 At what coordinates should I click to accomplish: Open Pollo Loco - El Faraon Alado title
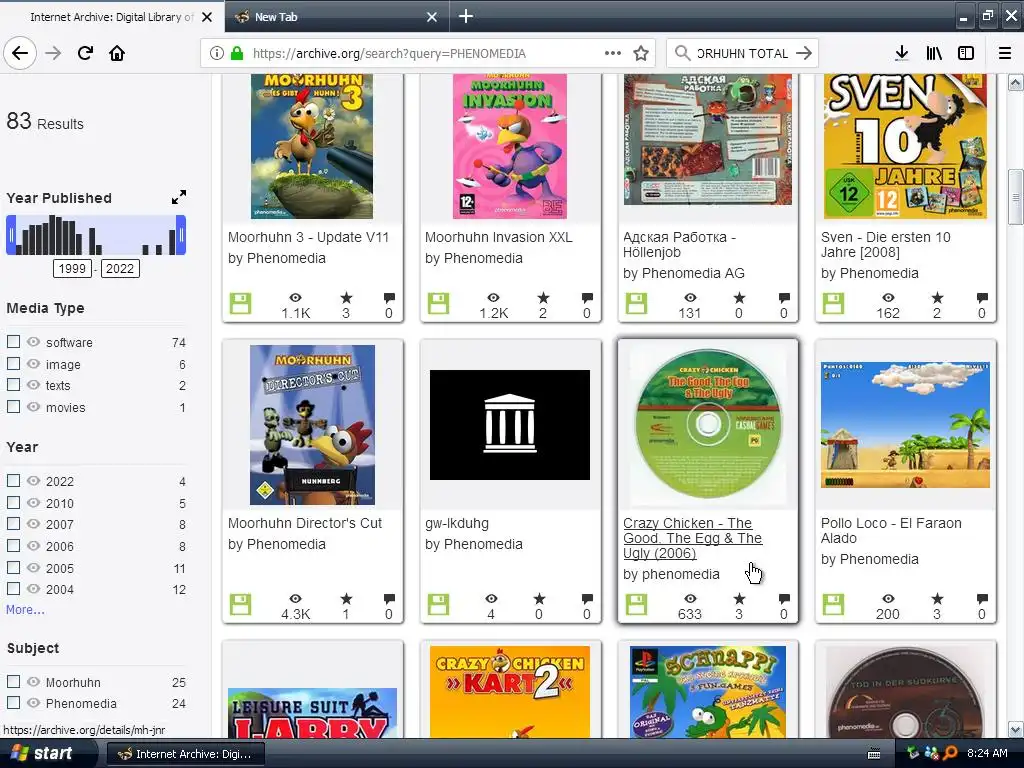pyautogui.click(x=891, y=530)
